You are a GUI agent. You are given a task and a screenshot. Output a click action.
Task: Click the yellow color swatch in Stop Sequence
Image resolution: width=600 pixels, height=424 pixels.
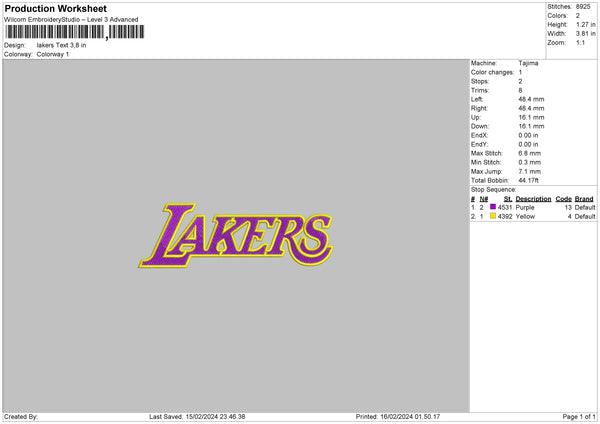tap(493, 216)
